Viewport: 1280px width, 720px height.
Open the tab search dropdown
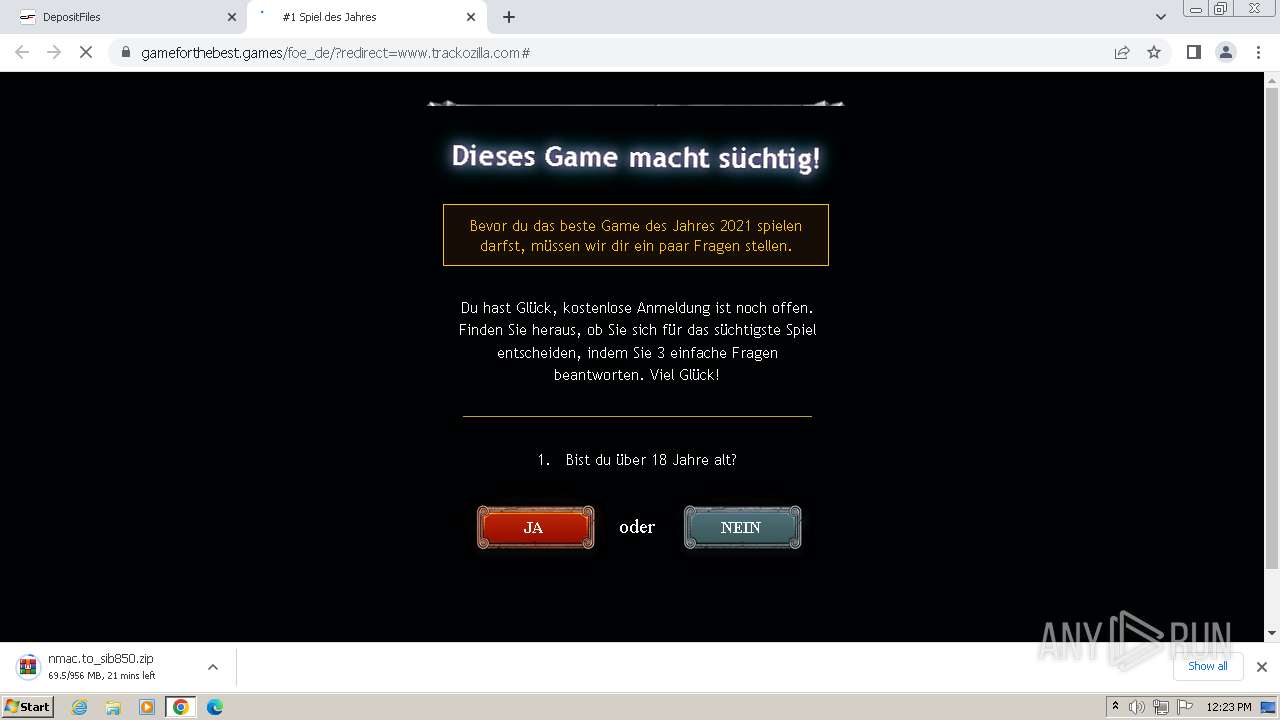(x=1160, y=17)
